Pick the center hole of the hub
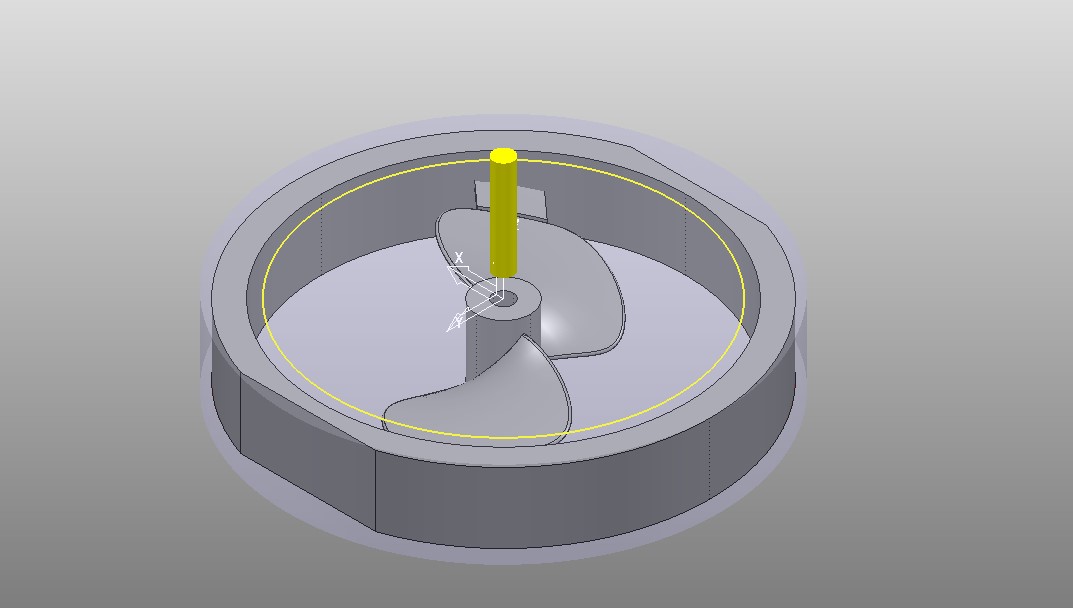The width and height of the screenshot is (1073, 608). pyautogui.click(x=505, y=298)
